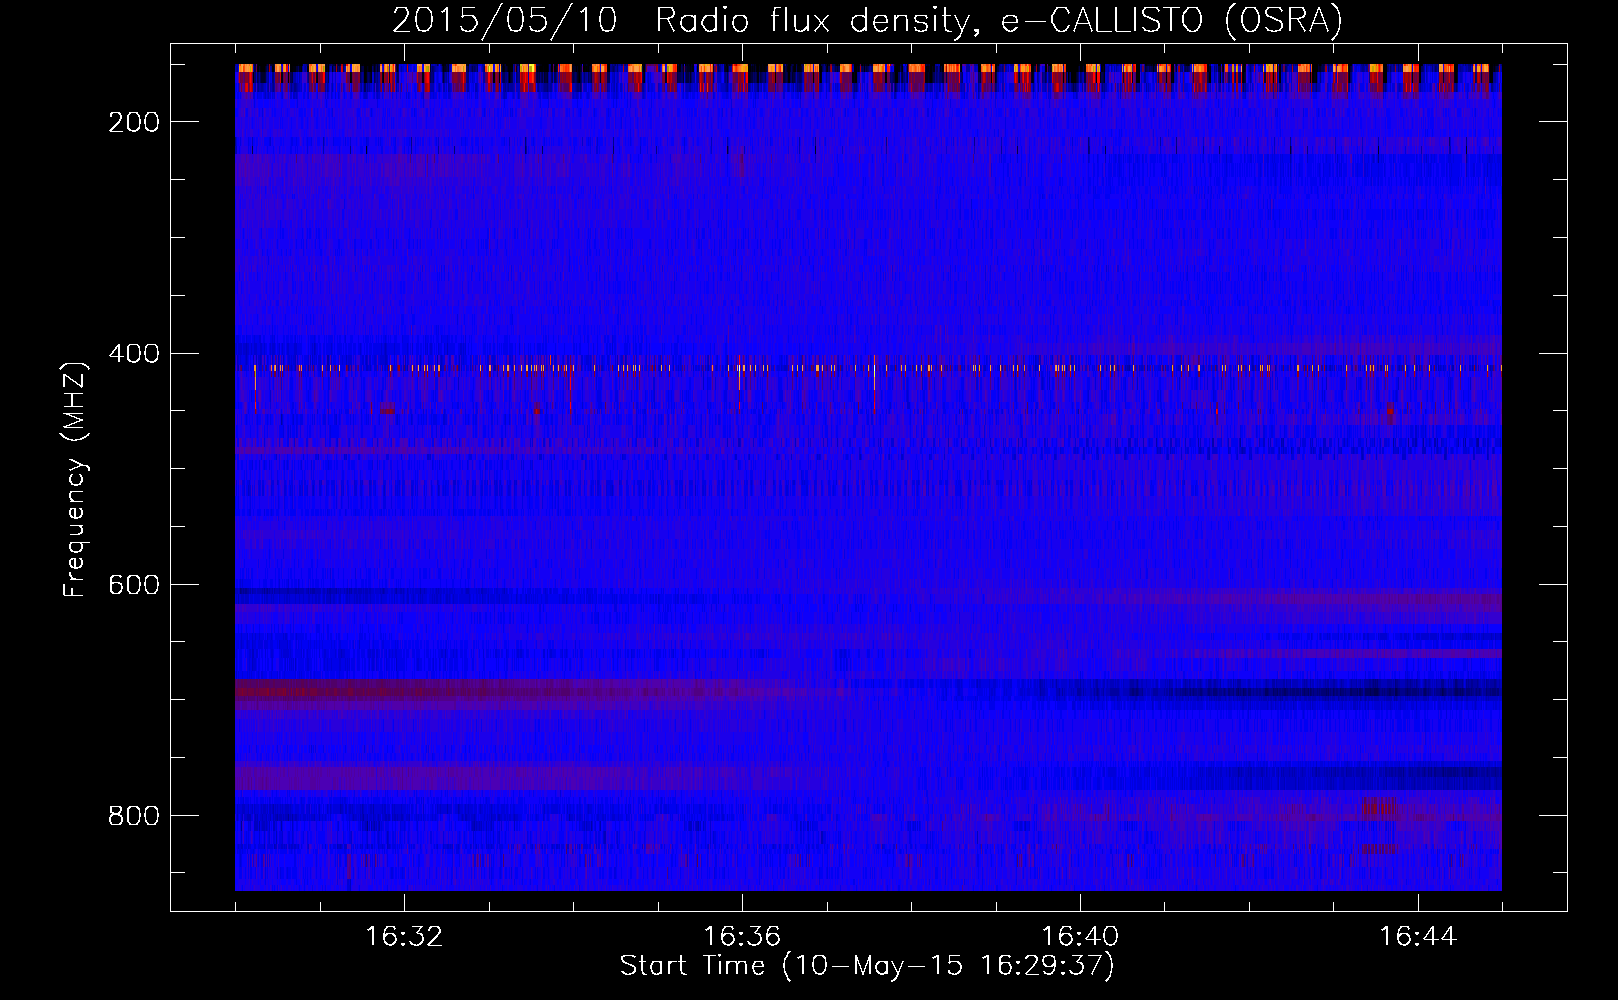The width and height of the screenshot is (1618, 1000).
Task: Click the 16:32 time tick label
Action: click(404, 937)
